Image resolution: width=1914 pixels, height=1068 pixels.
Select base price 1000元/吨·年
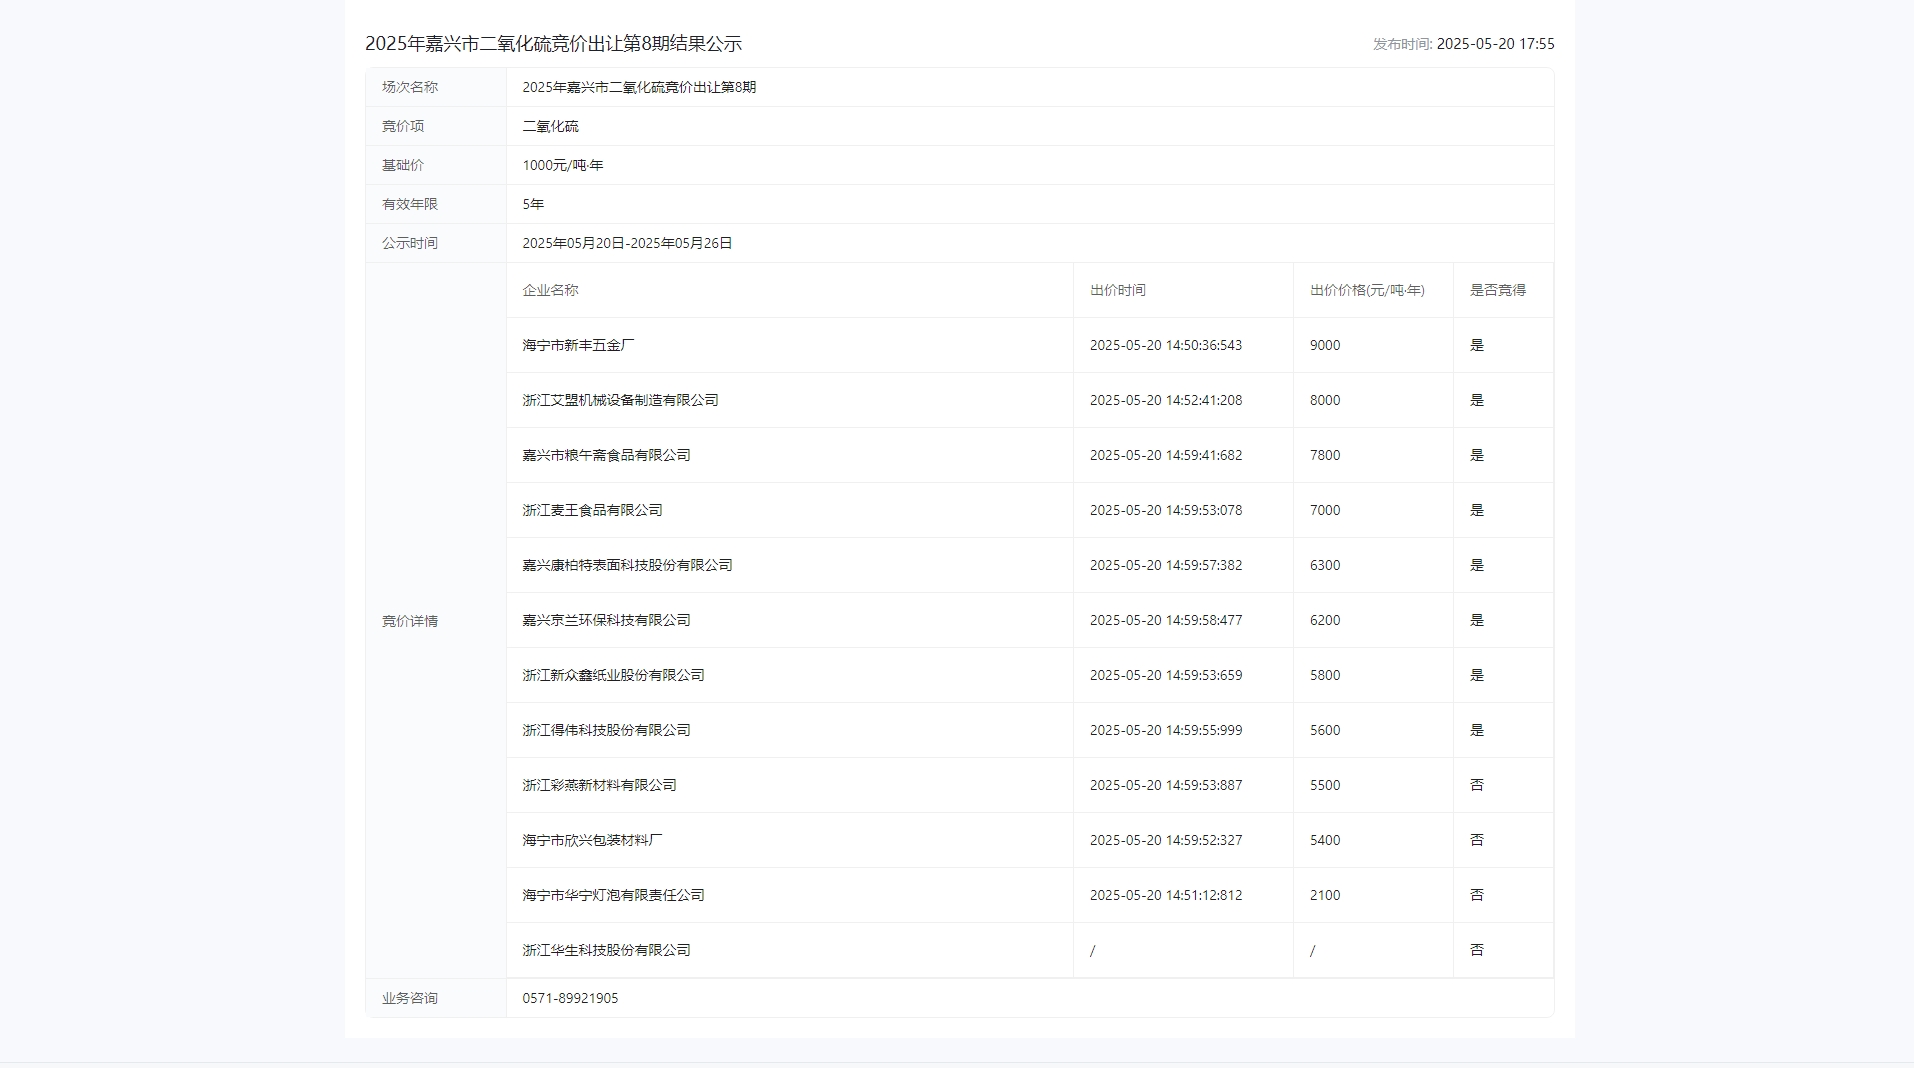[563, 165]
